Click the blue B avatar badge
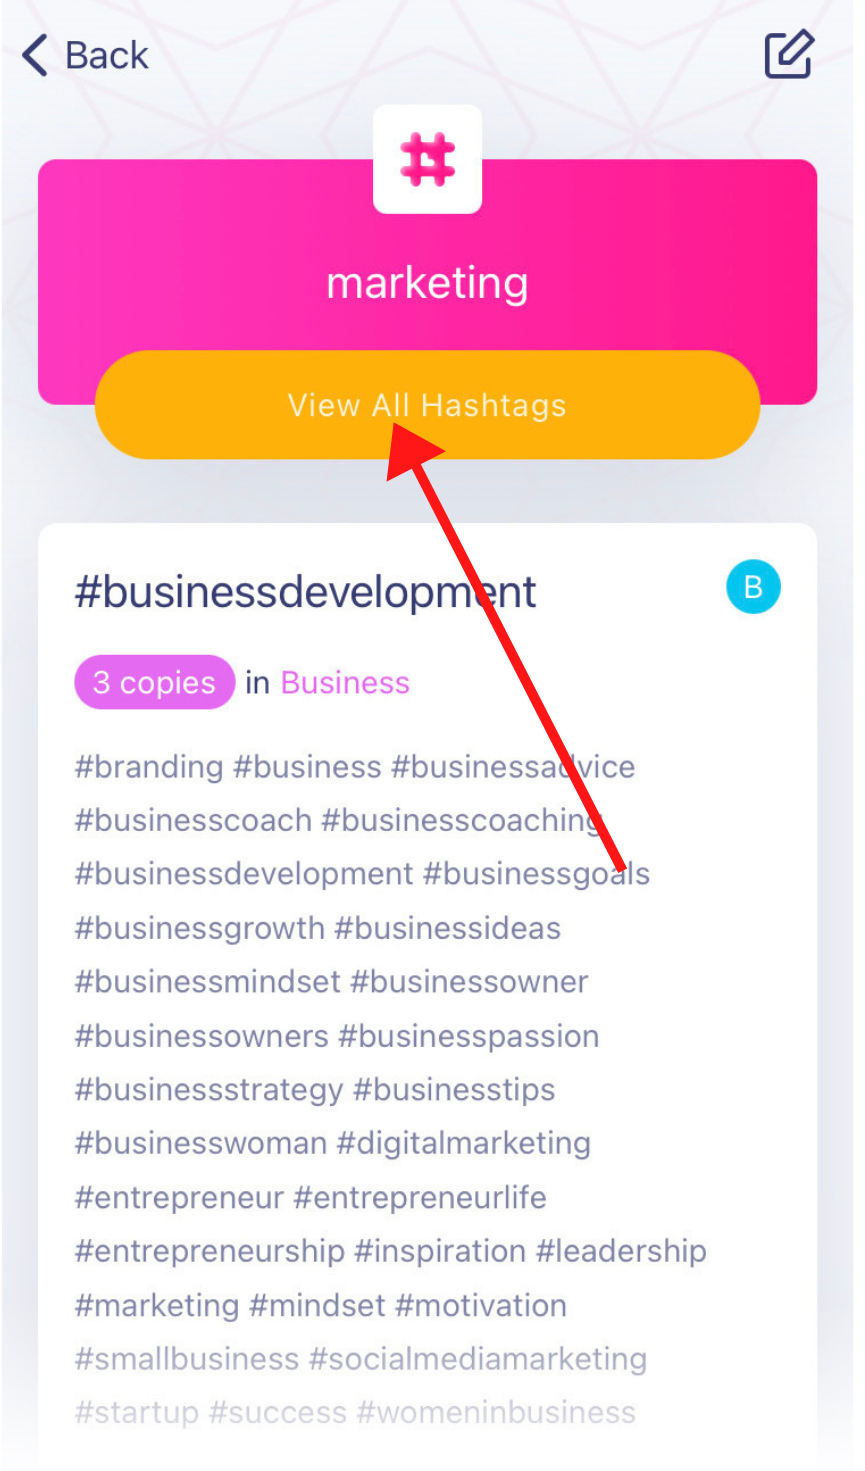Screen dimensions: 865x1471 753,587
